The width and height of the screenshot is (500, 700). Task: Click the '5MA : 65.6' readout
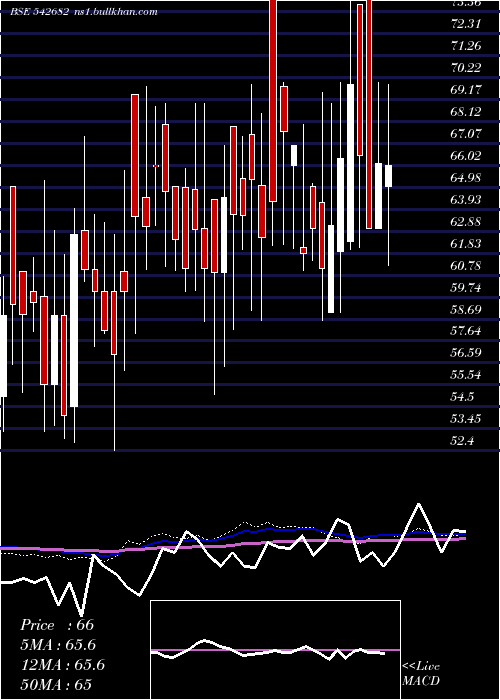(x=58, y=645)
